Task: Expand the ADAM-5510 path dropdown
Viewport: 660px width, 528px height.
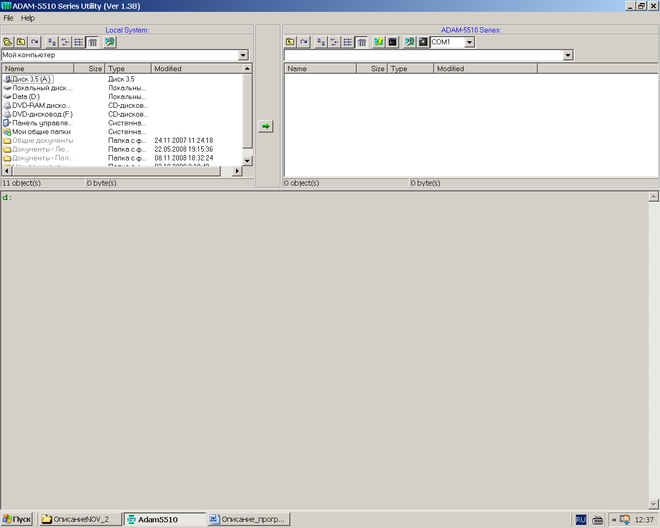Action: 568,55
